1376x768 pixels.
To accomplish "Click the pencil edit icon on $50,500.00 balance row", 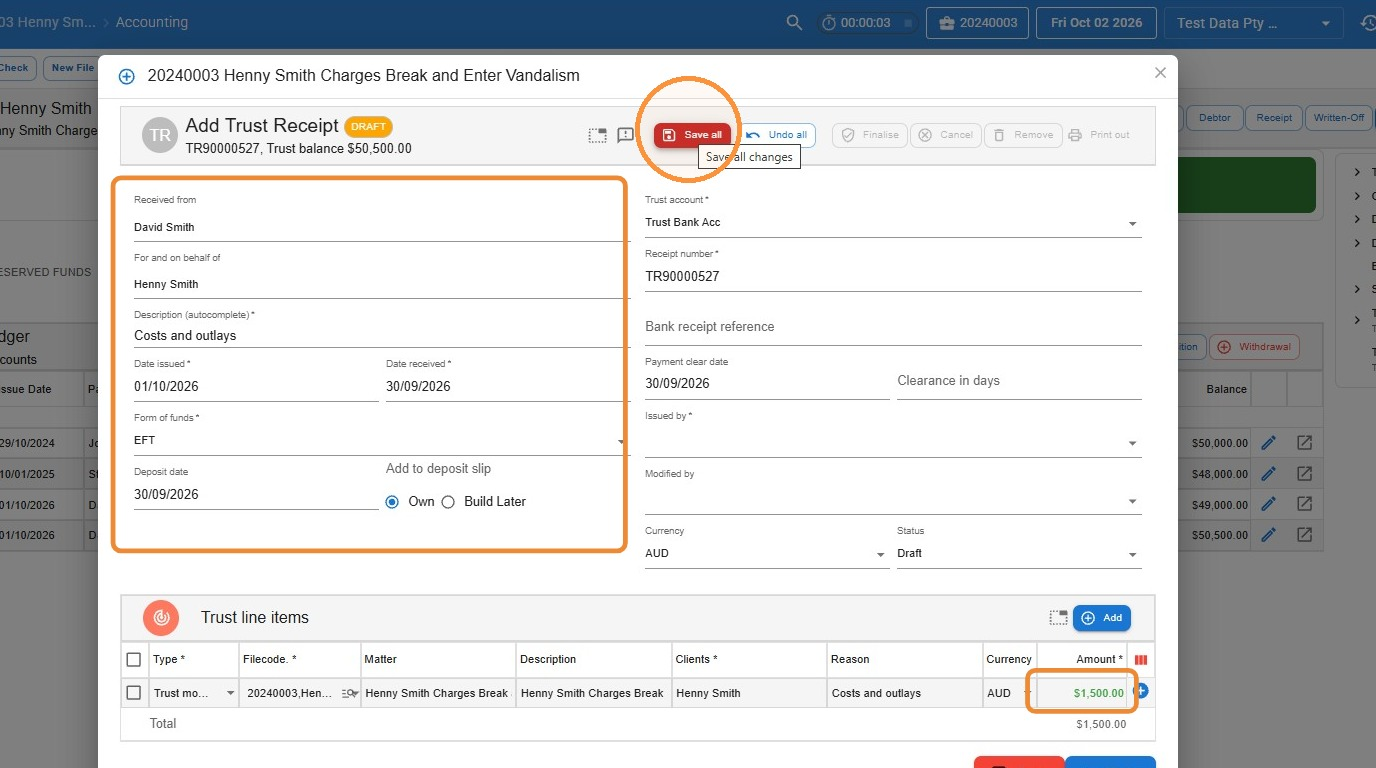I will click(1269, 535).
